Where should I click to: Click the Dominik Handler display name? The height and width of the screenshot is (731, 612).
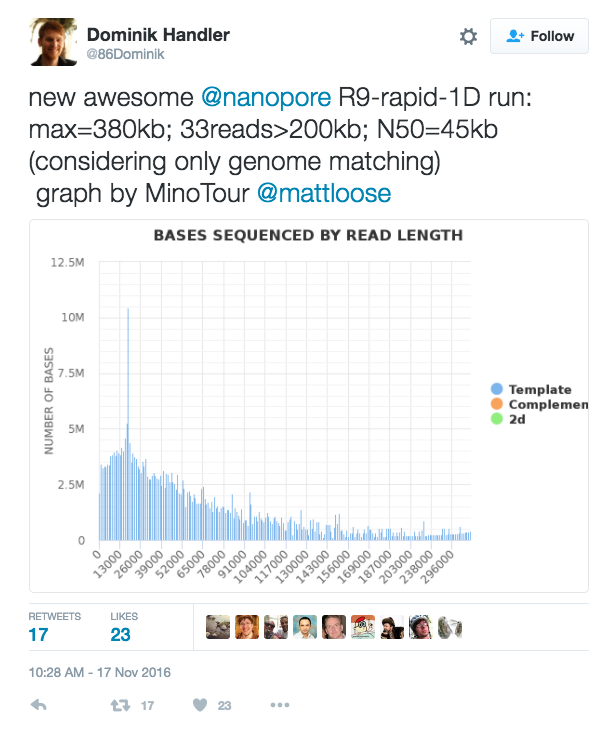(158, 35)
